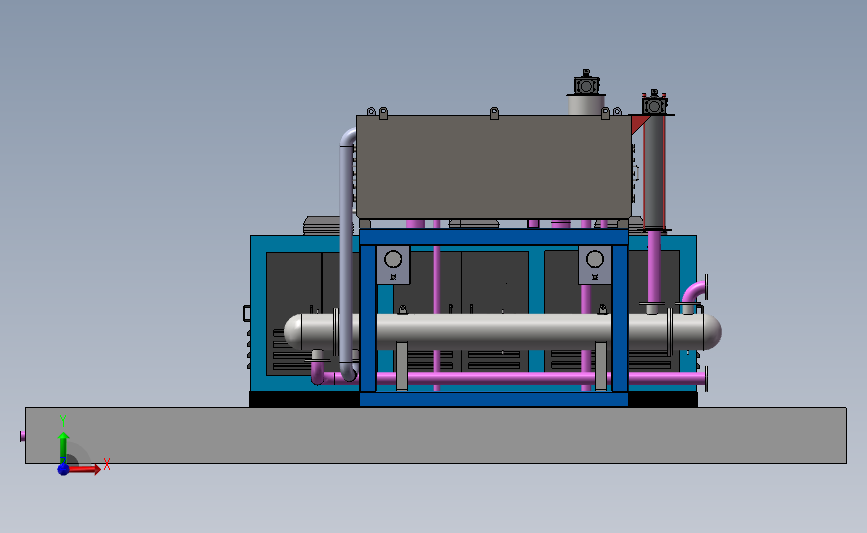Select the left circular gauge plate
This screenshot has height=533, width=867.
393,265
